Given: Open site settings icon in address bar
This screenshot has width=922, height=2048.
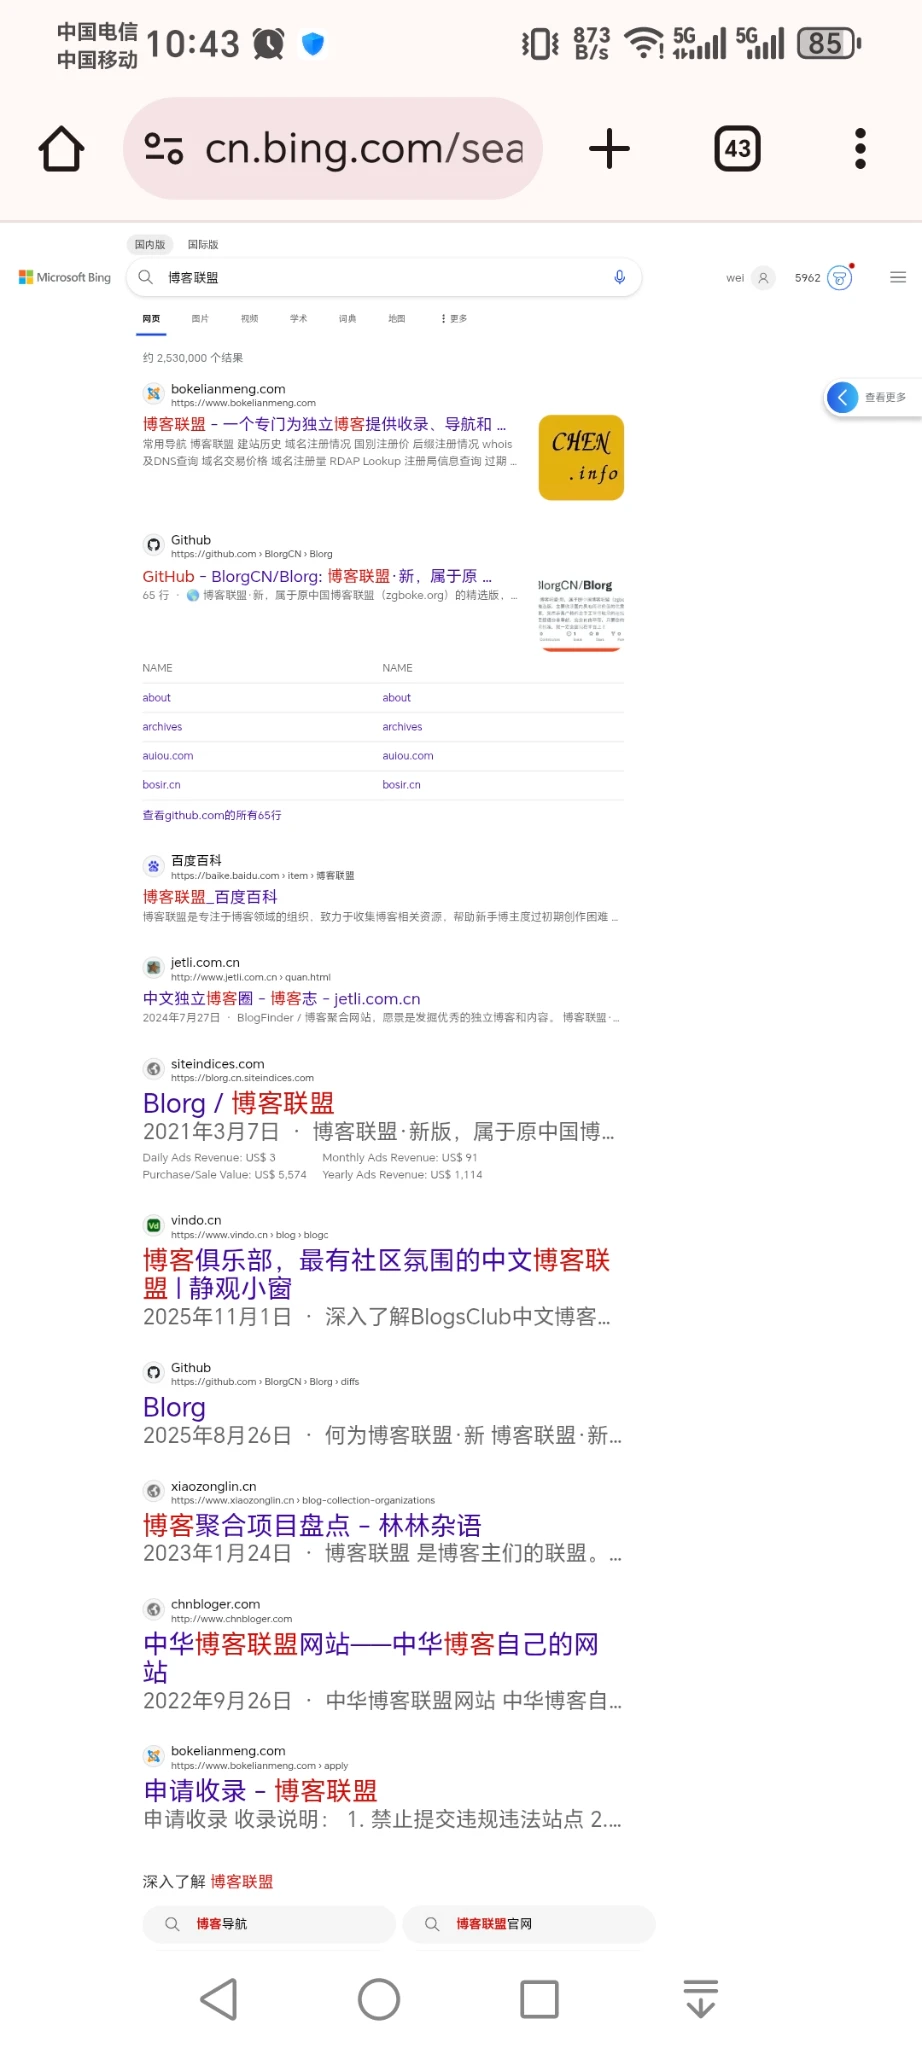Looking at the screenshot, I should tap(164, 149).
